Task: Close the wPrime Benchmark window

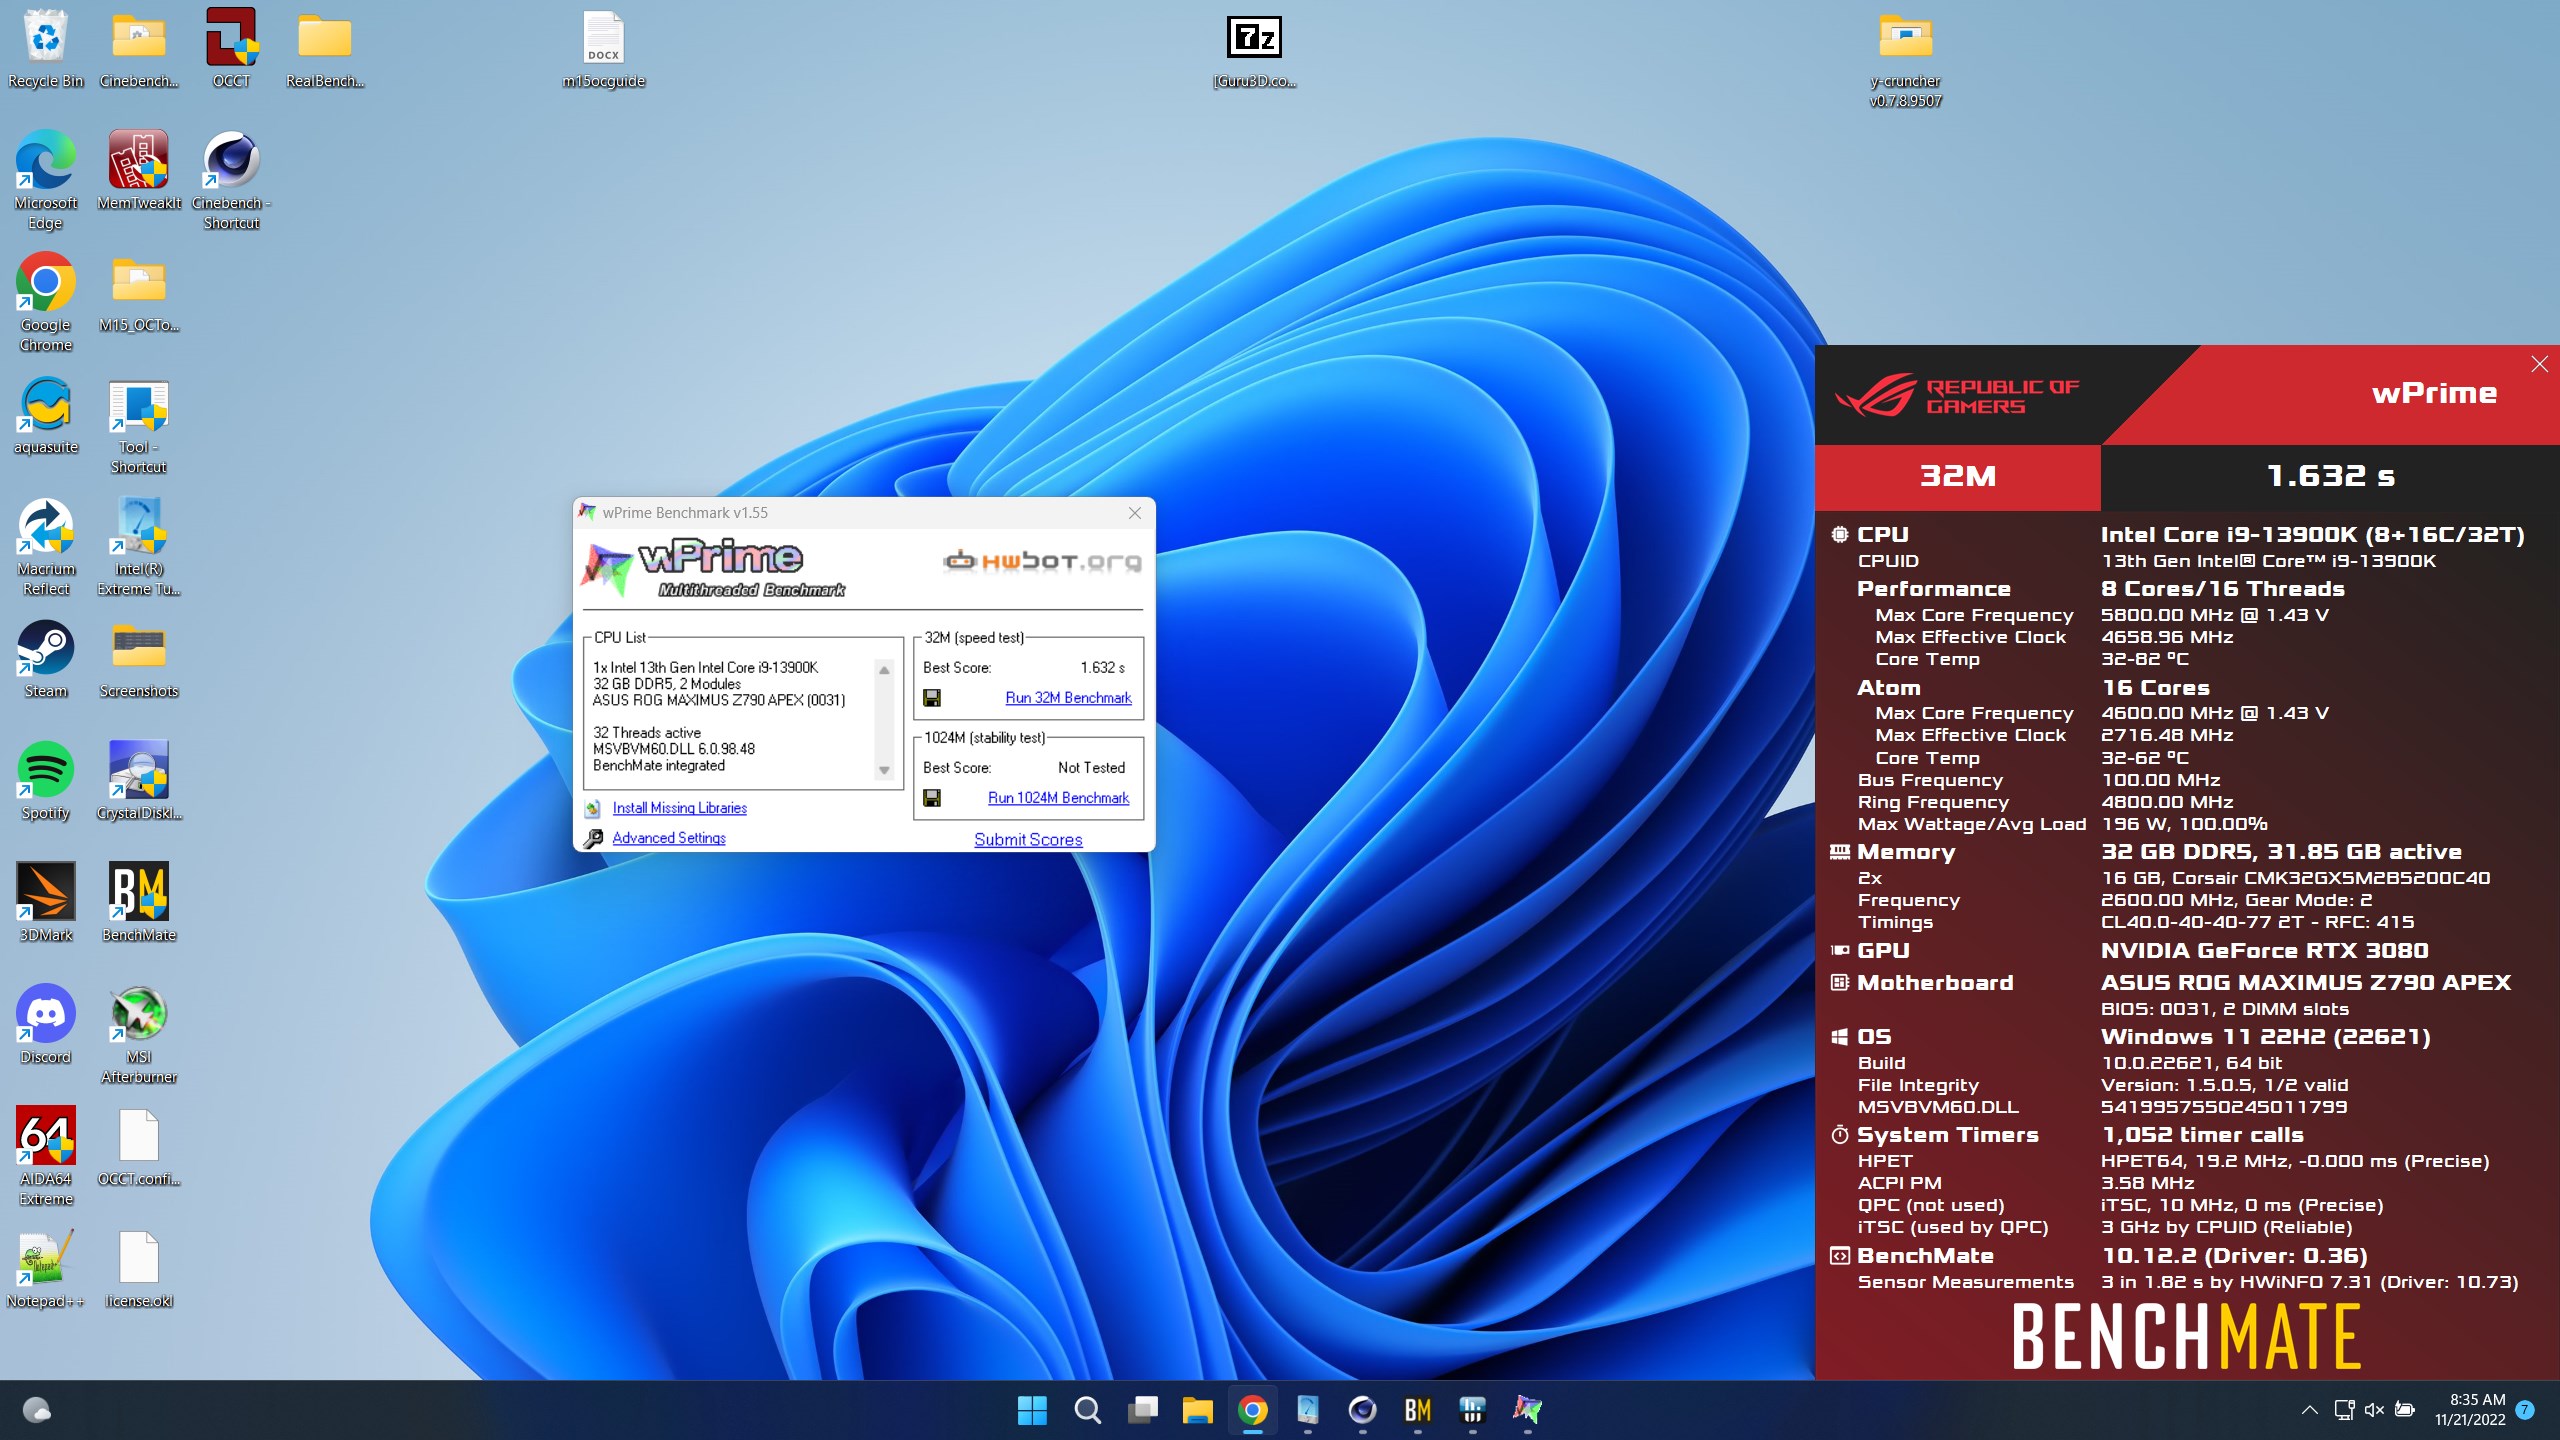Action: tap(1134, 513)
